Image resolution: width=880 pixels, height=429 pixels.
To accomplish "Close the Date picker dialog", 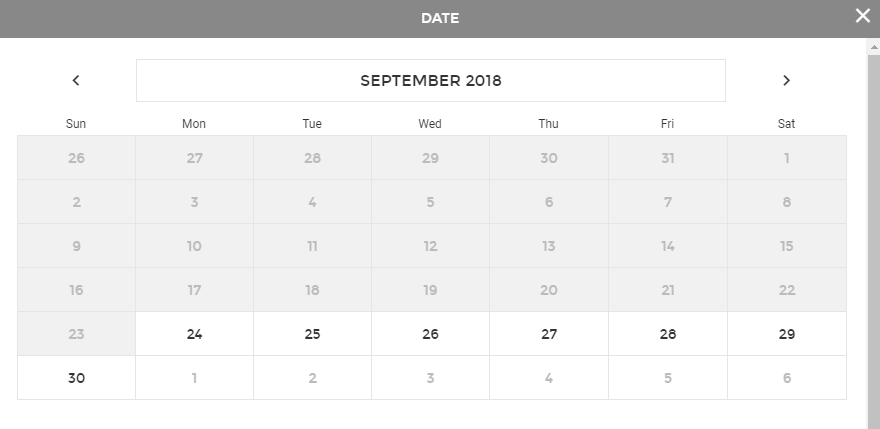I will point(862,15).
